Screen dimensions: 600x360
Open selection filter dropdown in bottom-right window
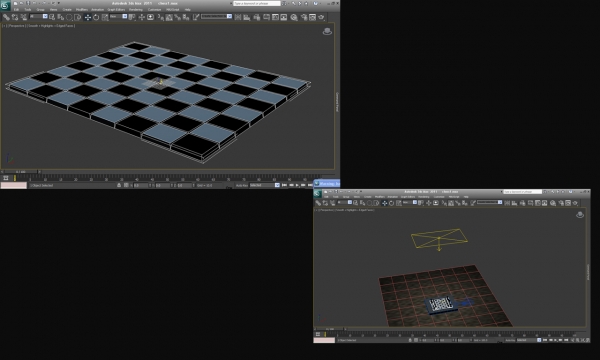(344, 202)
